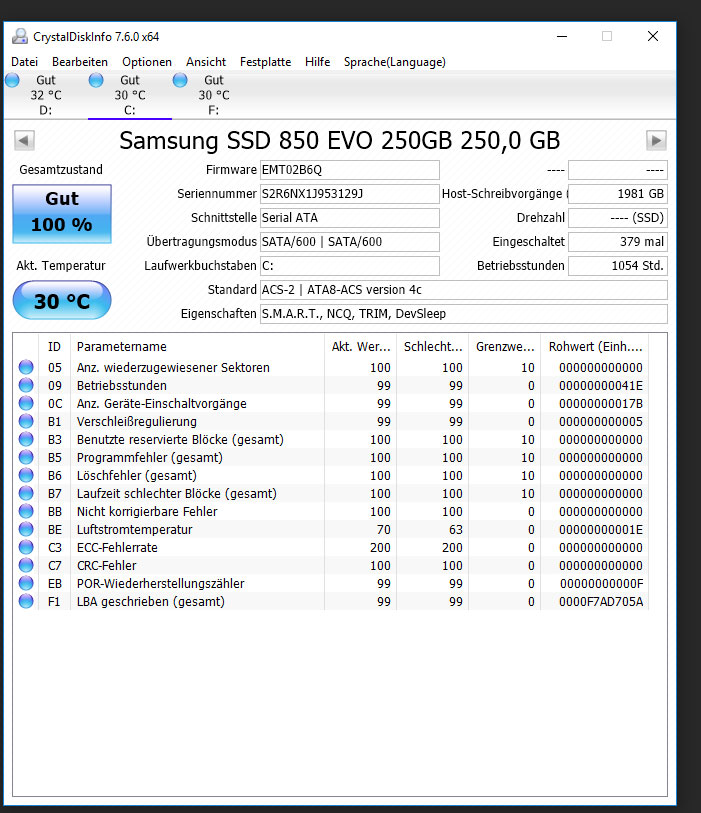Click status orb for attribute 0C row

click(26, 403)
